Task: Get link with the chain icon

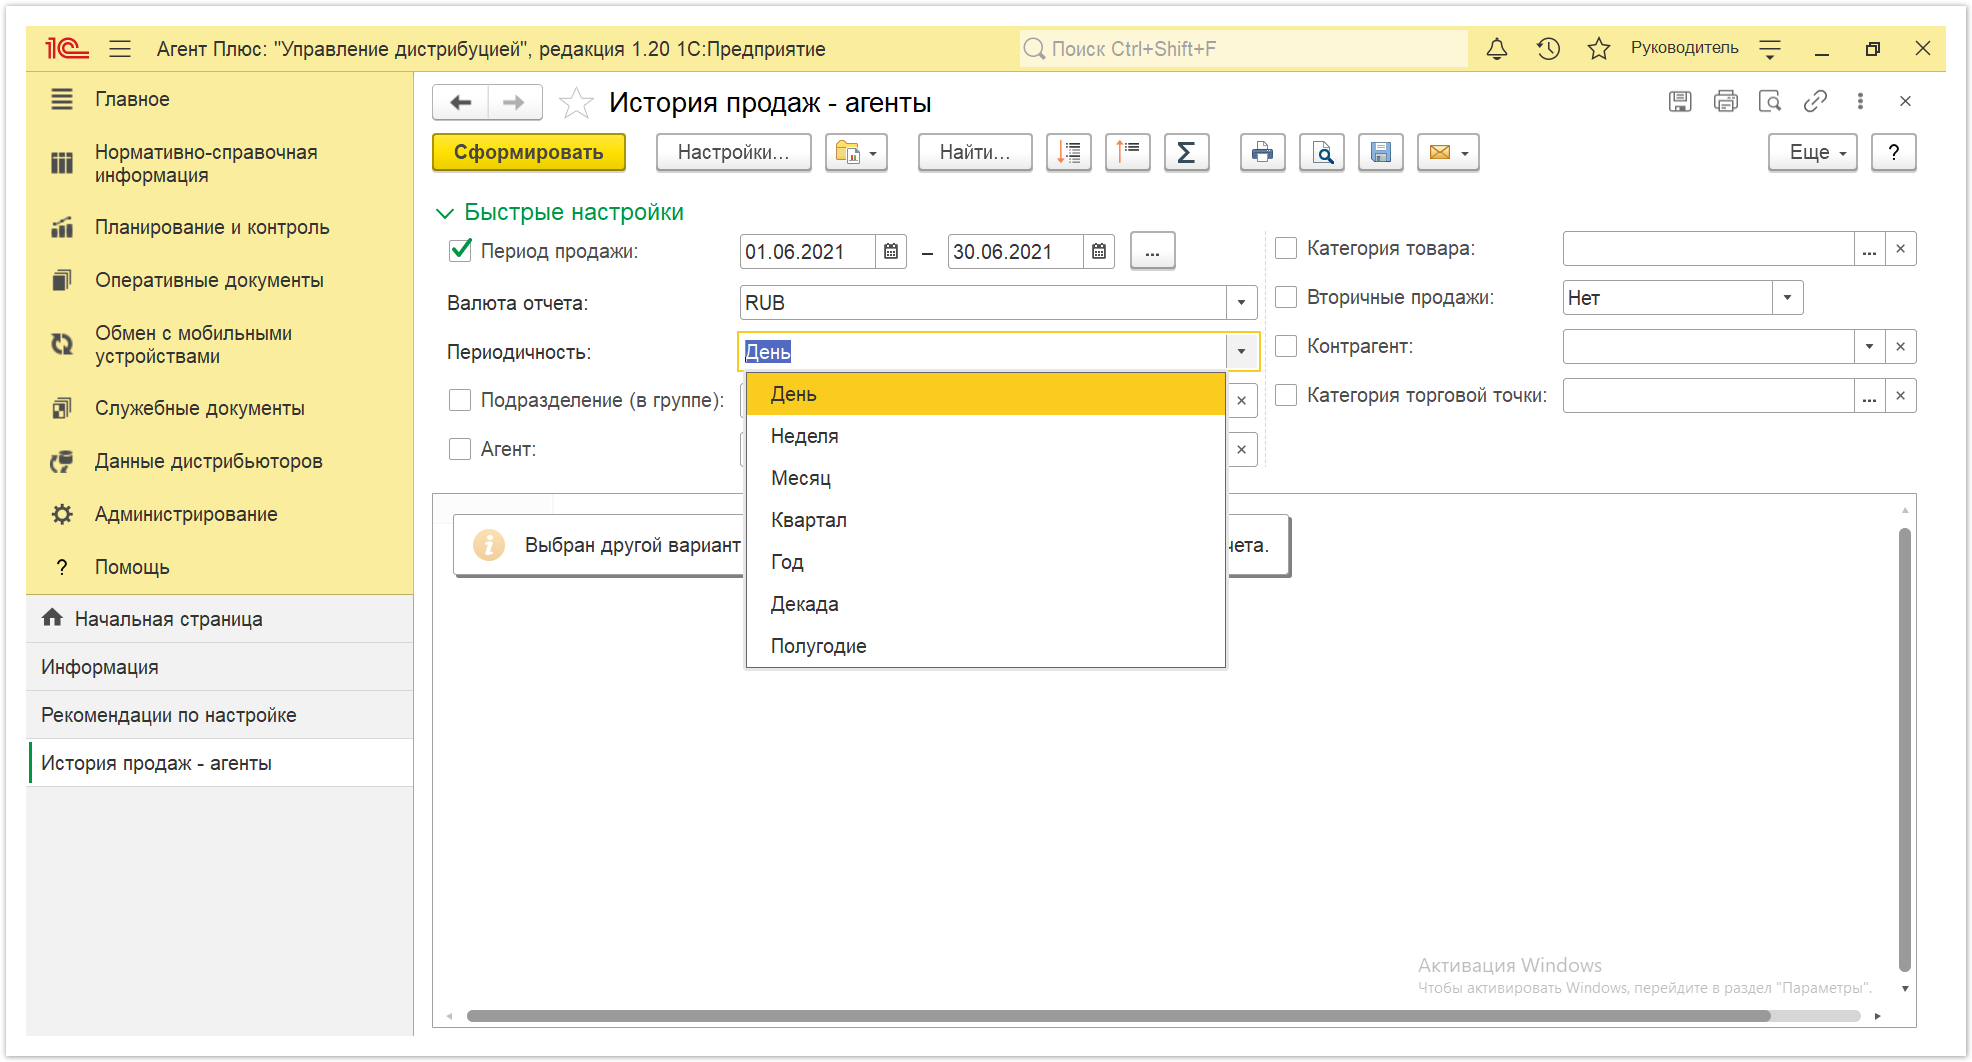Action: (x=1815, y=101)
